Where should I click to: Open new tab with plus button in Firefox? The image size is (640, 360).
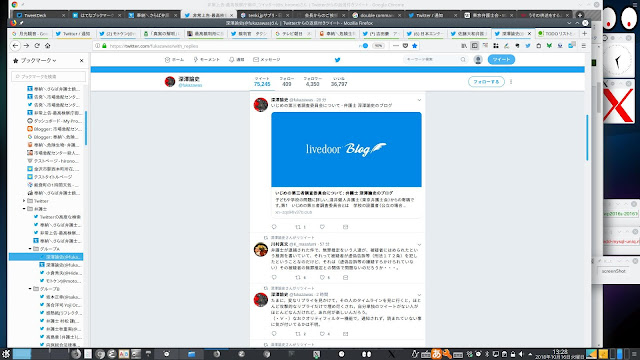pyautogui.click(x=584, y=33)
